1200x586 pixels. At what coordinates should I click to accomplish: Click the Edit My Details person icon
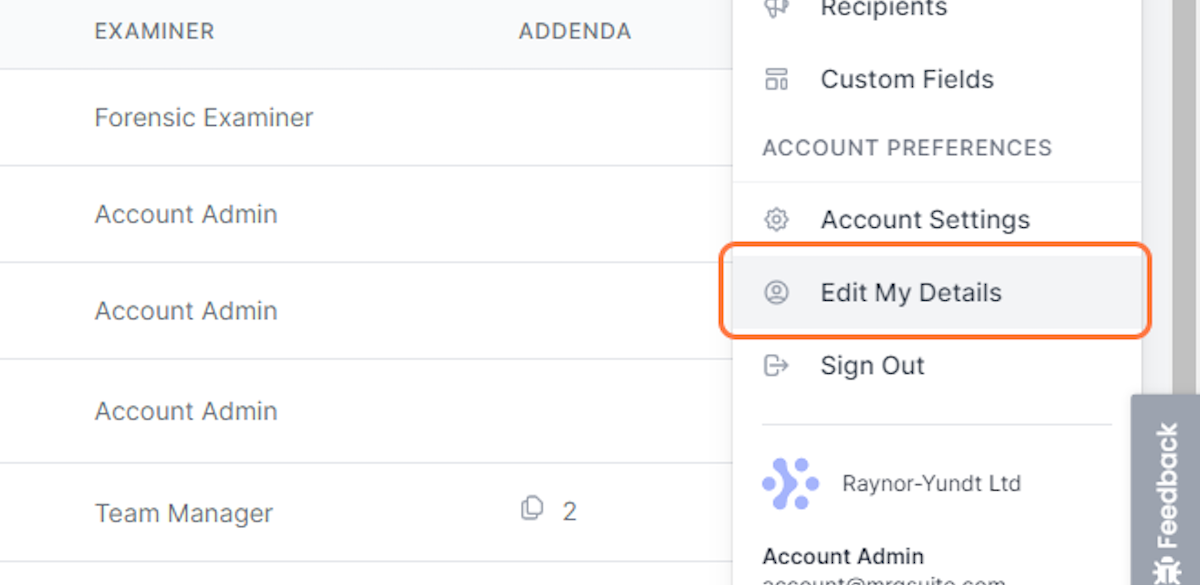point(776,292)
